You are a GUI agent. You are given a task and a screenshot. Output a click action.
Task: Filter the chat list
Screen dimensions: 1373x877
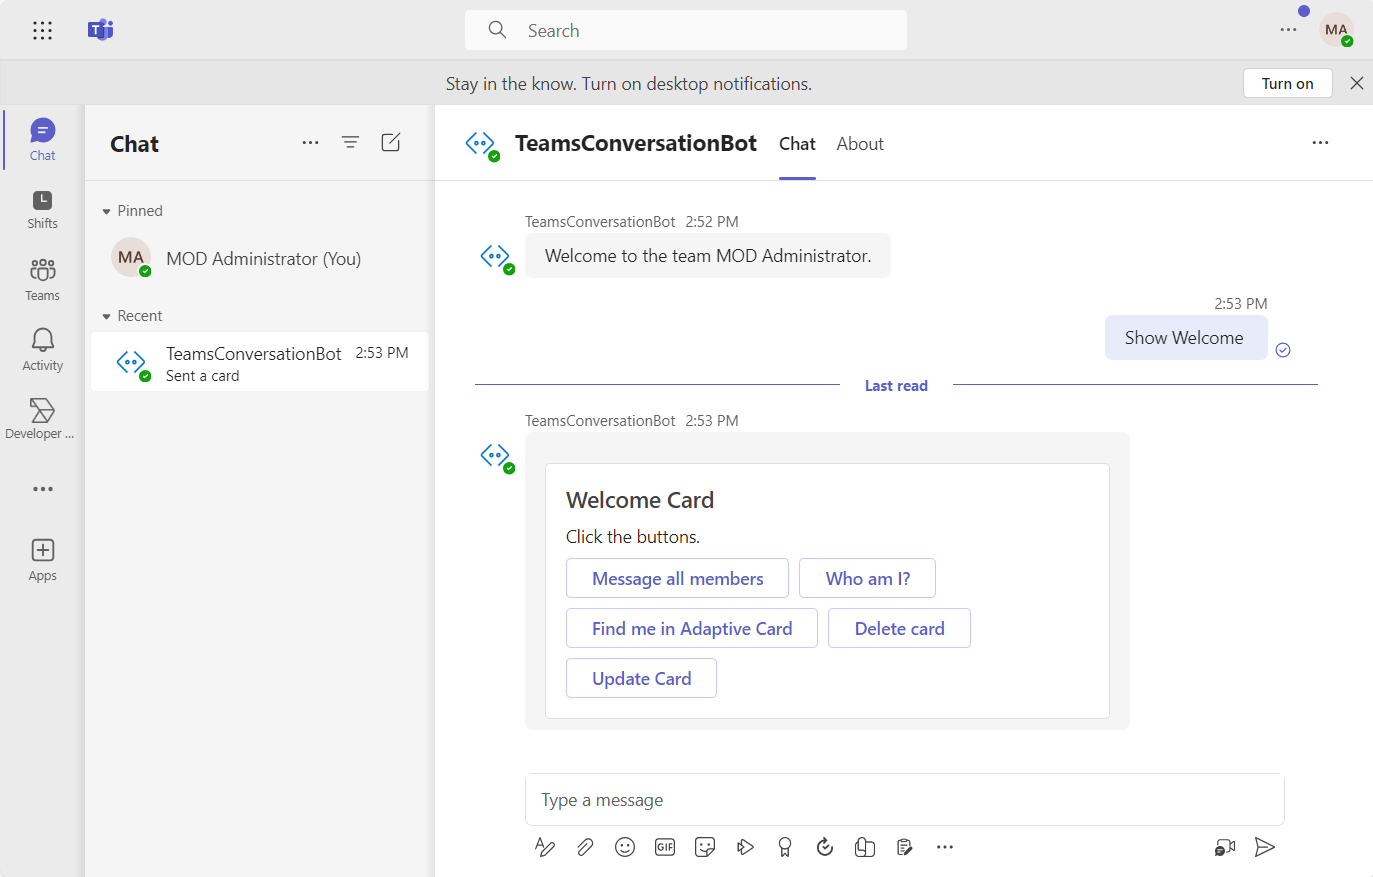[x=350, y=143]
